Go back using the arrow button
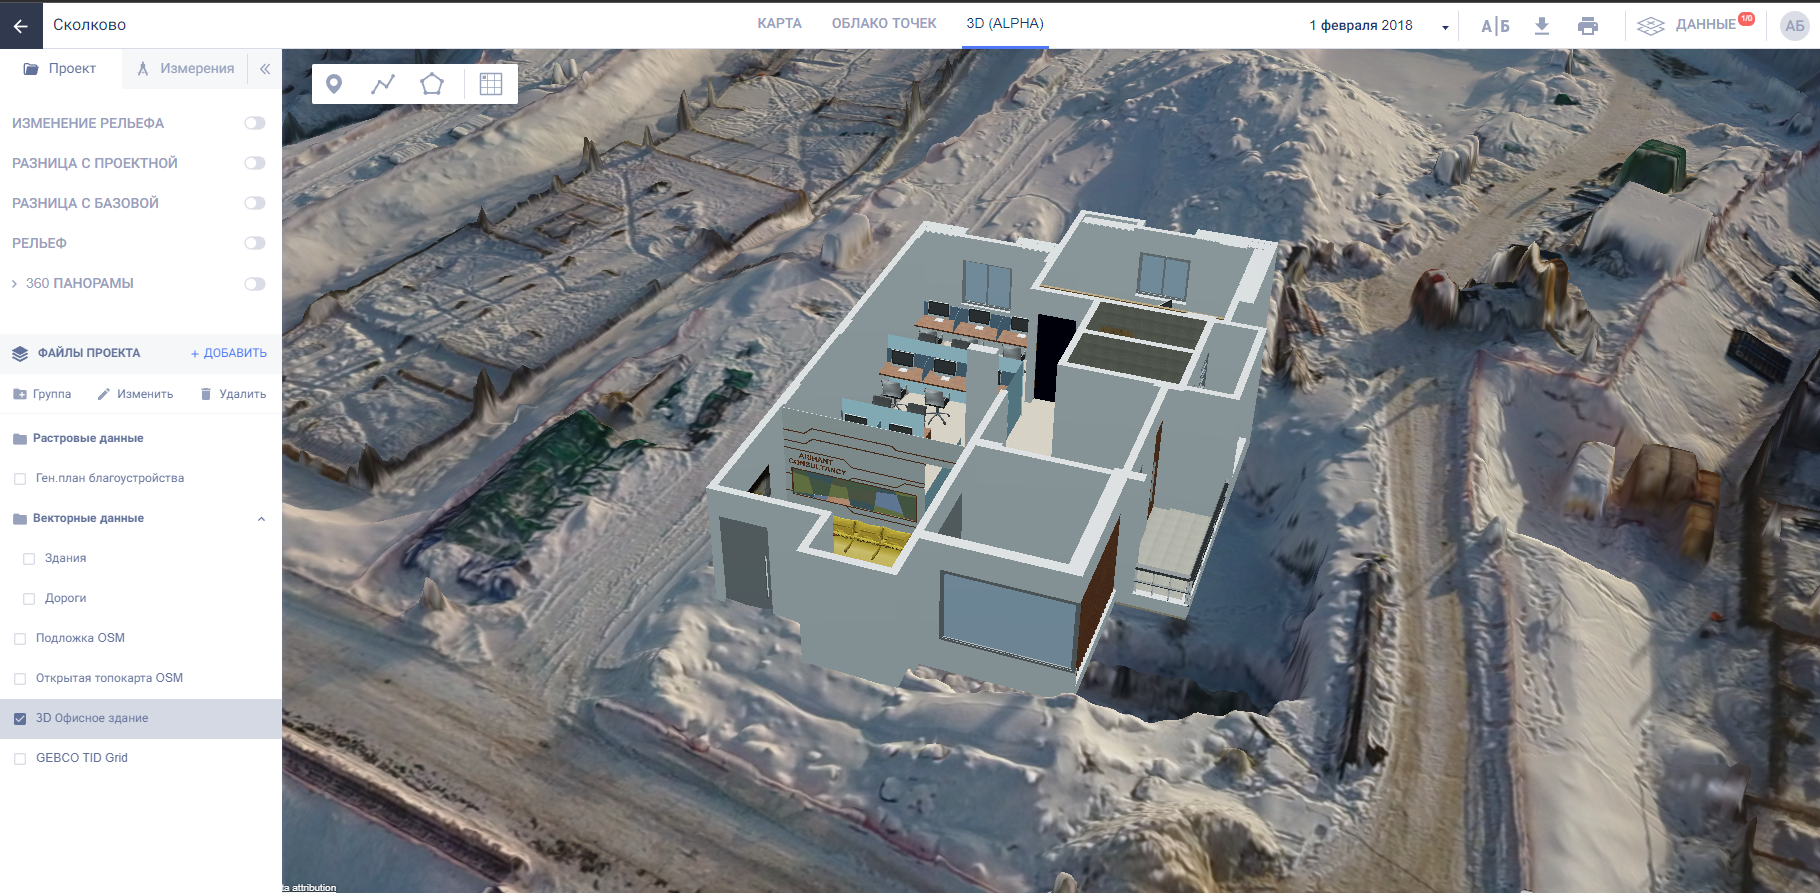 tap(21, 25)
